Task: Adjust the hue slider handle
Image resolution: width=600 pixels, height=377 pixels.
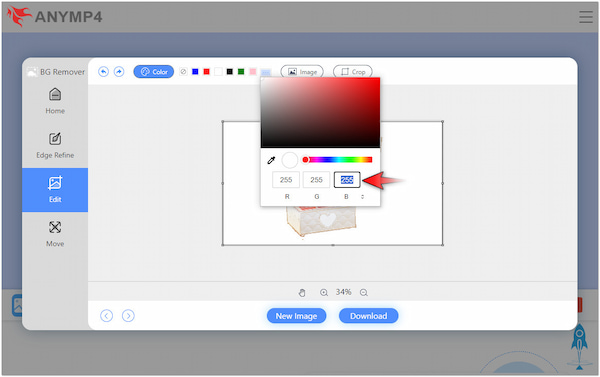Action: (x=305, y=160)
